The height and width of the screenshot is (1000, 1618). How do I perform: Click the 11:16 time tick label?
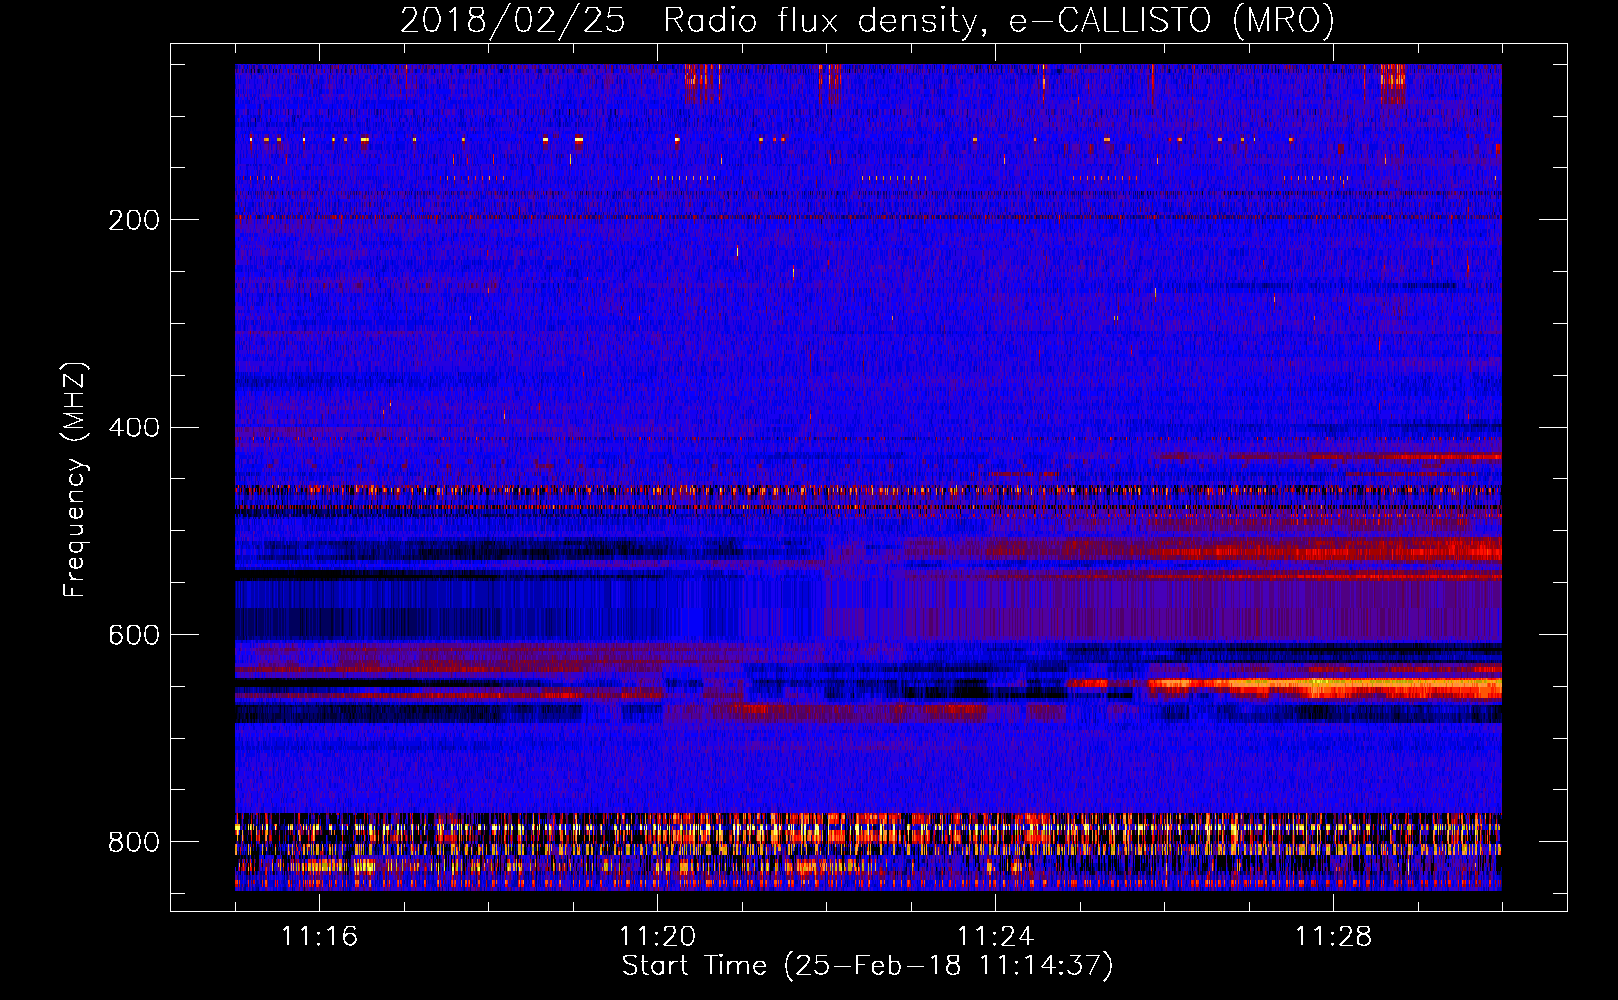pyautogui.click(x=319, y=937)
